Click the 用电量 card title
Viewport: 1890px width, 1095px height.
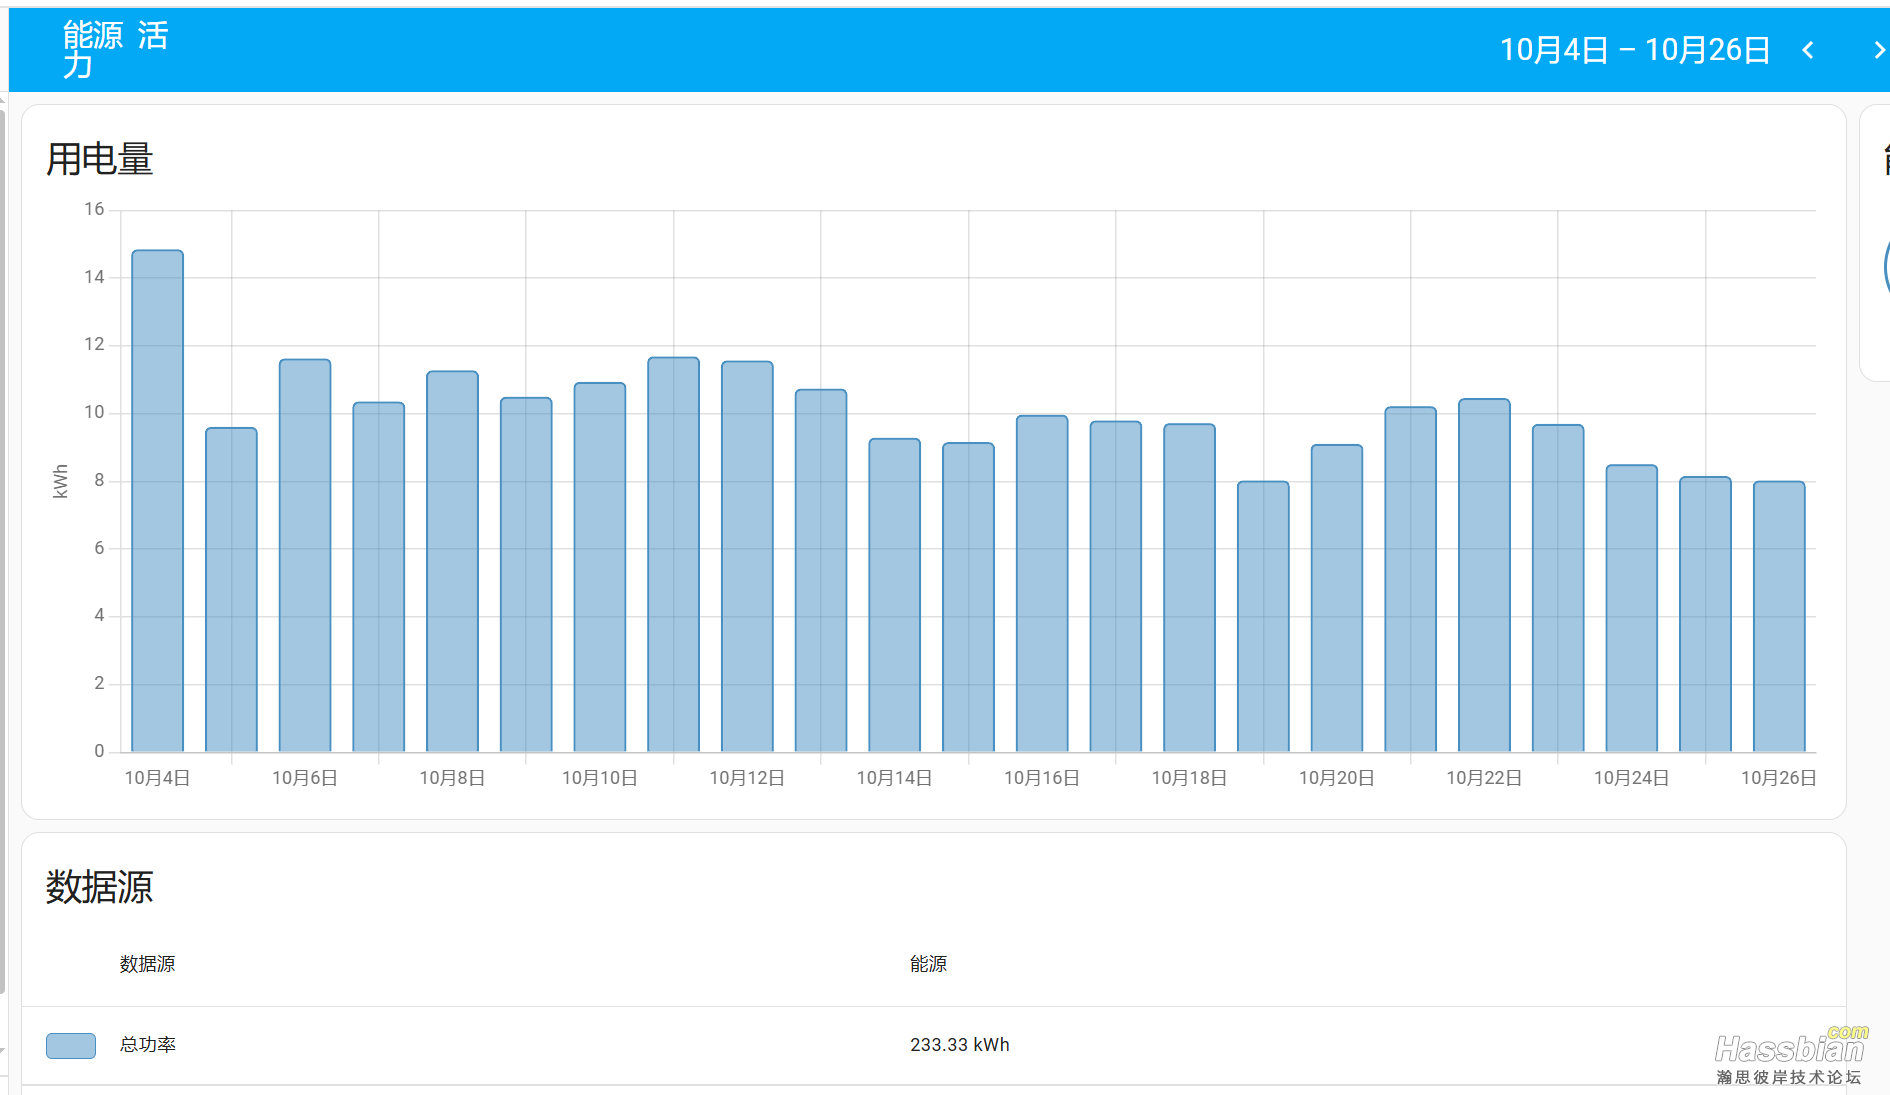coord(100,160)
